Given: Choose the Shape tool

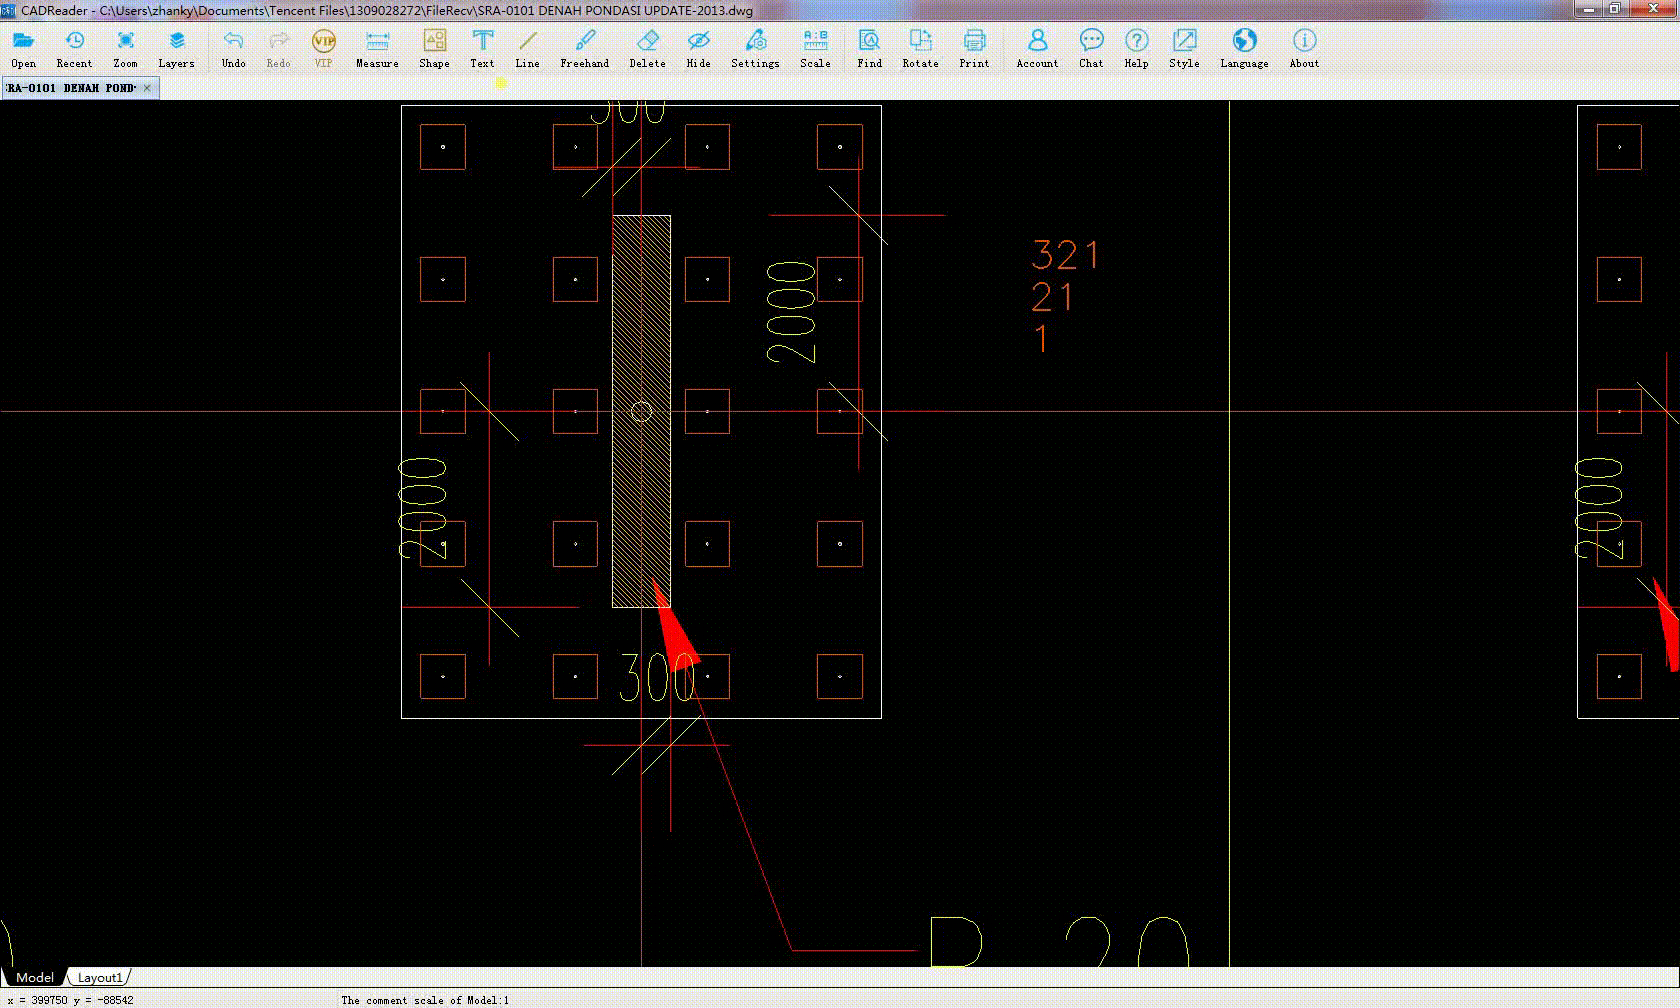Looking at the screenshot, I should click(x=434, y=48).
